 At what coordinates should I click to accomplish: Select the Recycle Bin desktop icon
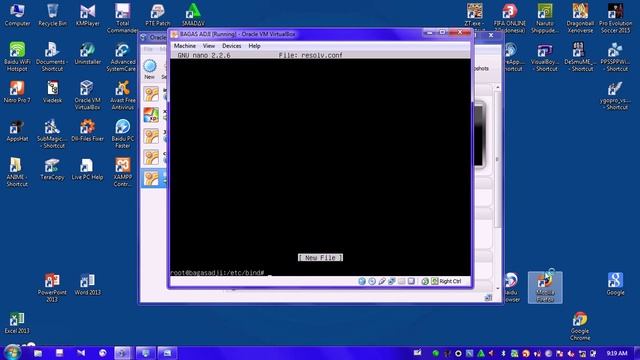point(52,15)
